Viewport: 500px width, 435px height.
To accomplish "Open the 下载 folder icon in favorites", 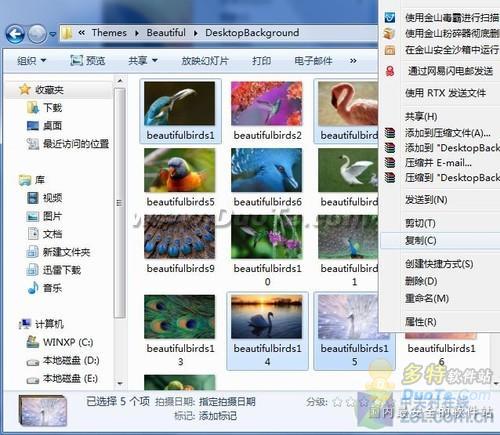I will [33, 108].
